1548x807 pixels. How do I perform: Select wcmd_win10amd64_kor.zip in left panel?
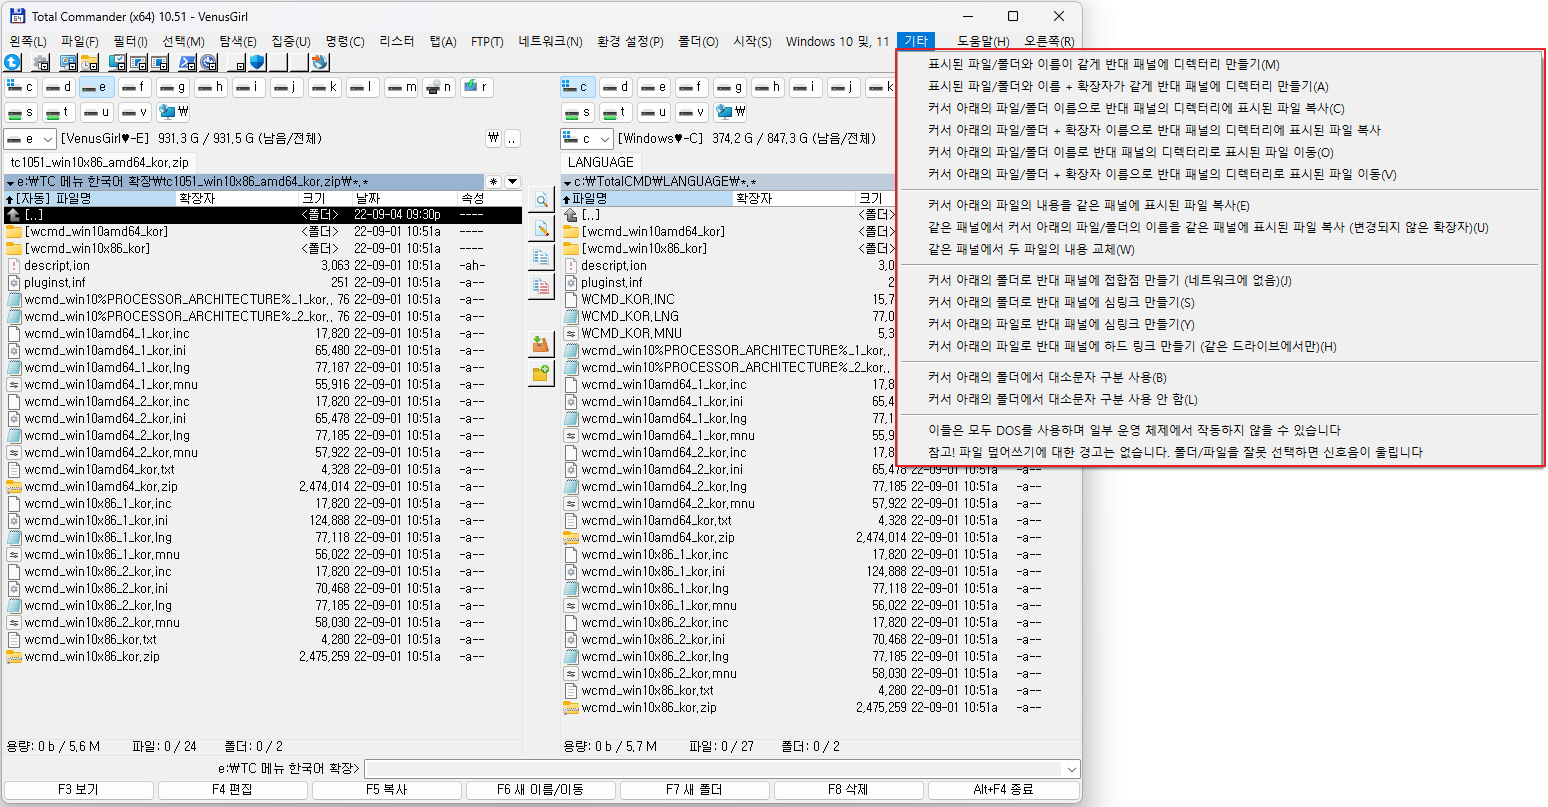(x=101, y=487)
